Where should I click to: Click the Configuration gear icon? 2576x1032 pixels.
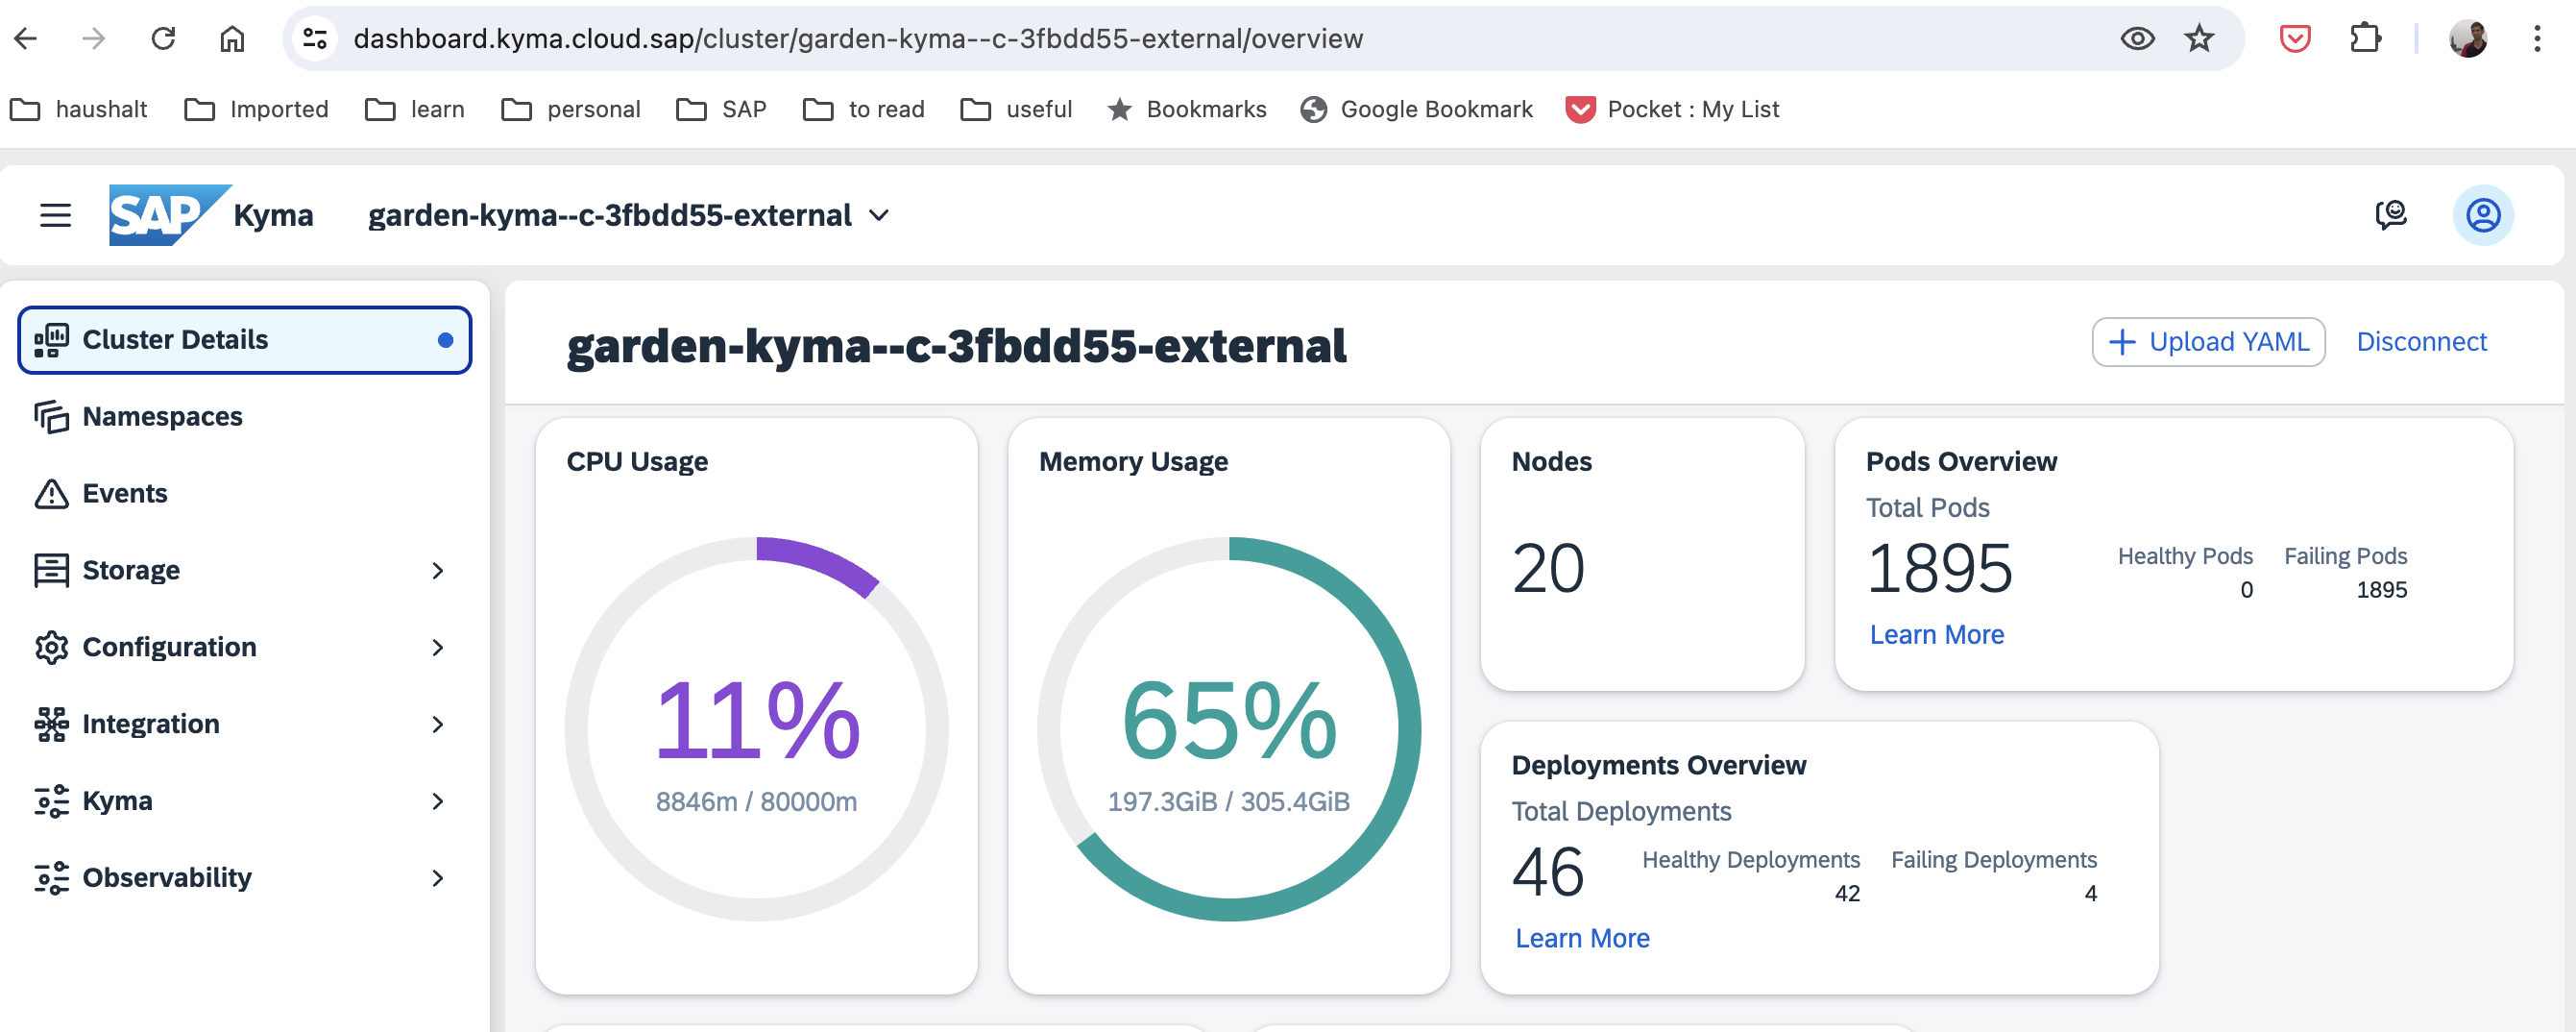52,648
